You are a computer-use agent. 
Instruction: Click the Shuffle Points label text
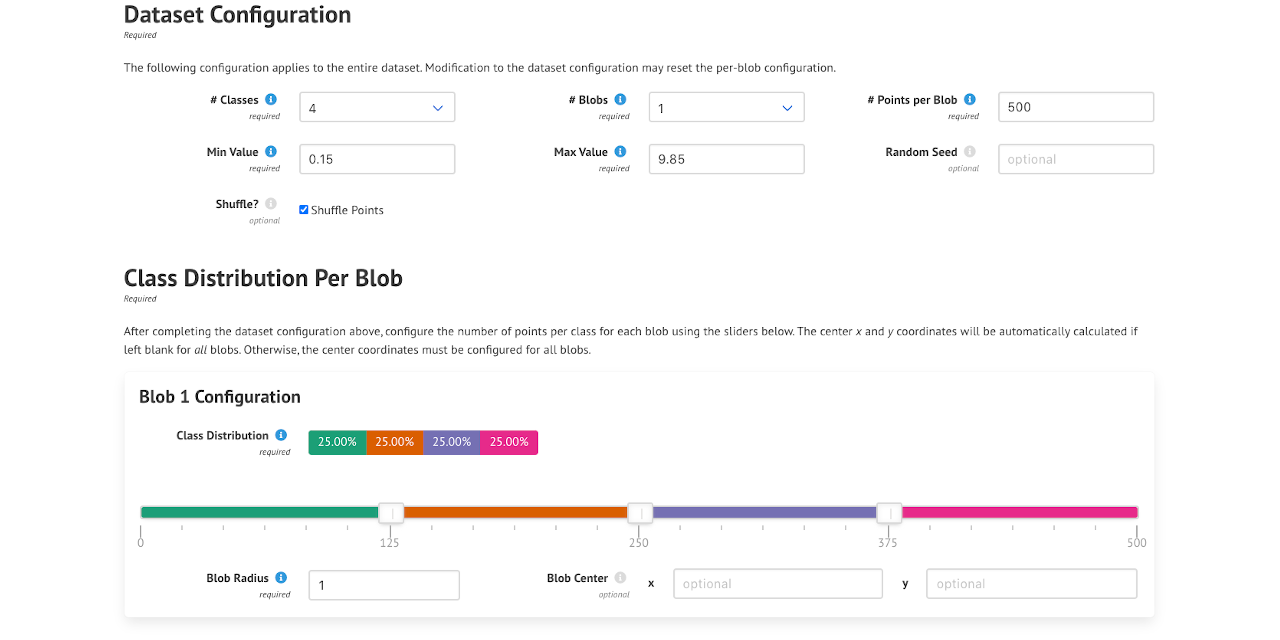(347, 210)
